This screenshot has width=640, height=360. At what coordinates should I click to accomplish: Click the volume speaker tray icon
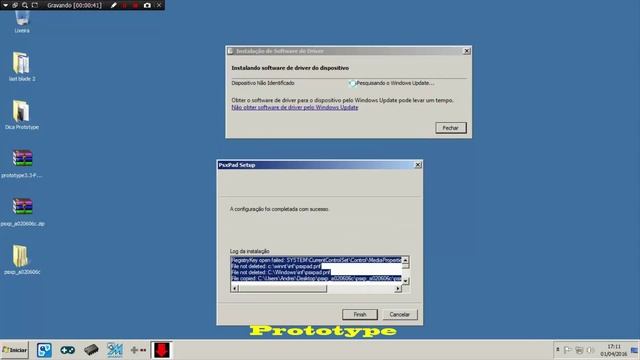click(590, 350)
